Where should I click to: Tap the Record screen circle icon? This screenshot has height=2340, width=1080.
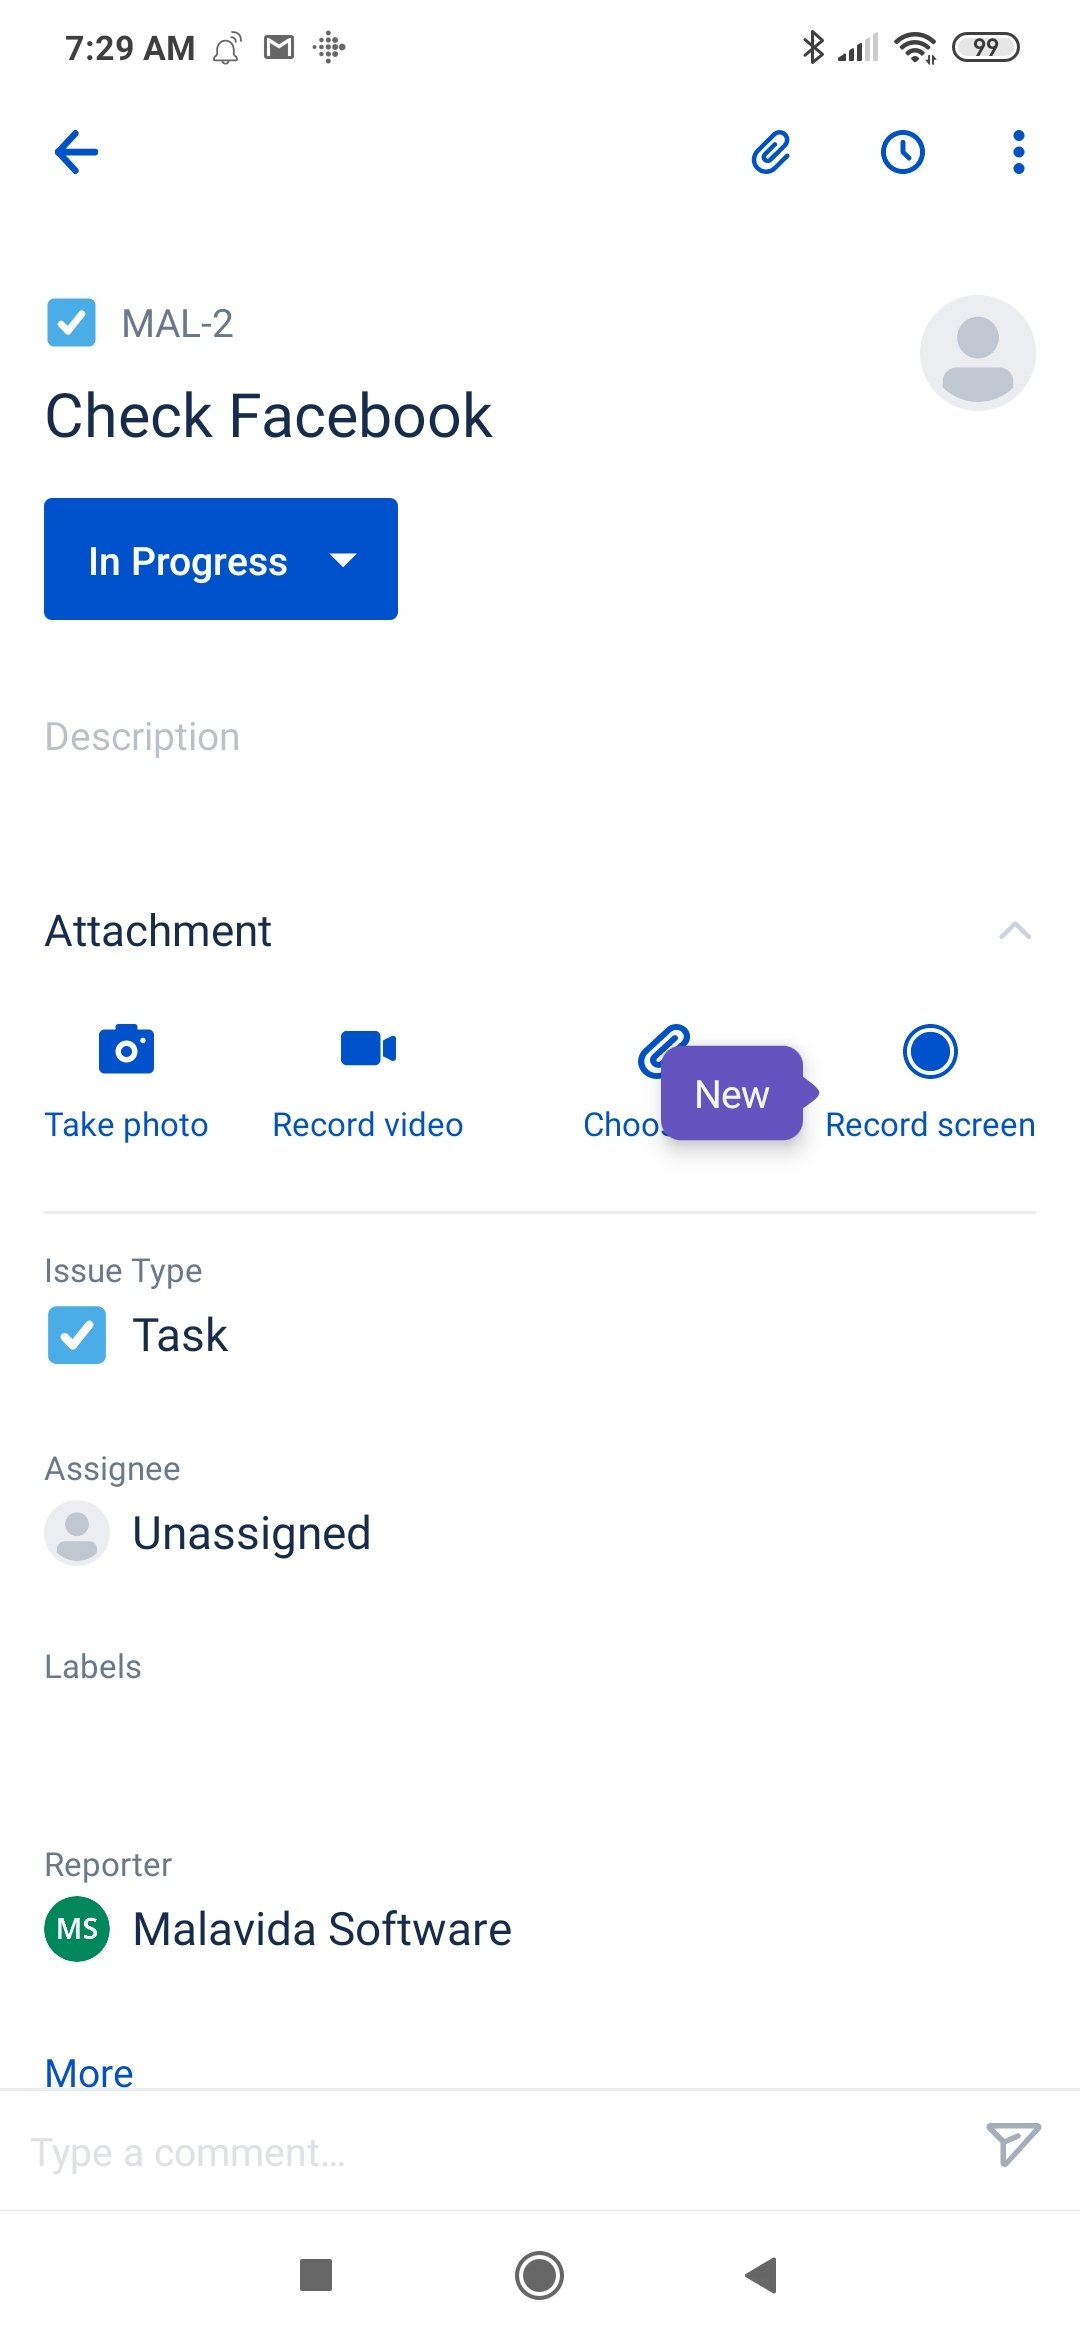click(930, 1051)
